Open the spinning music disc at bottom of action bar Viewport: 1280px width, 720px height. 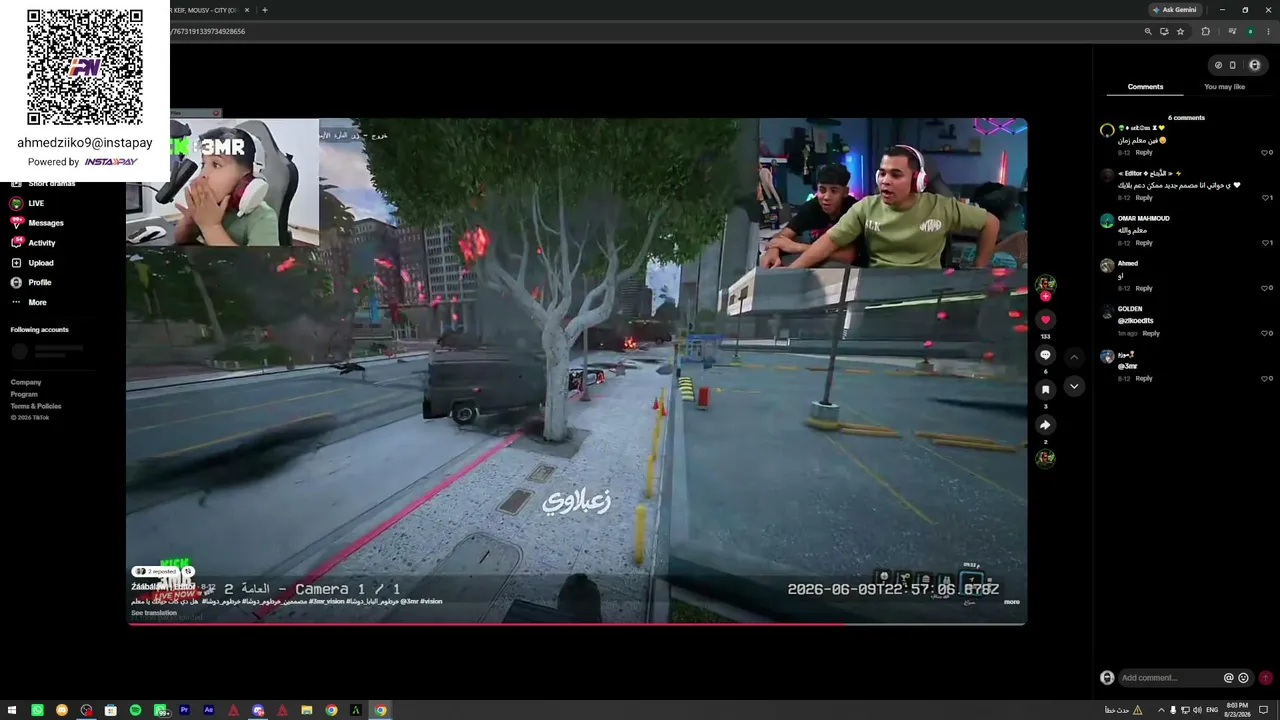click(1045, 459)
